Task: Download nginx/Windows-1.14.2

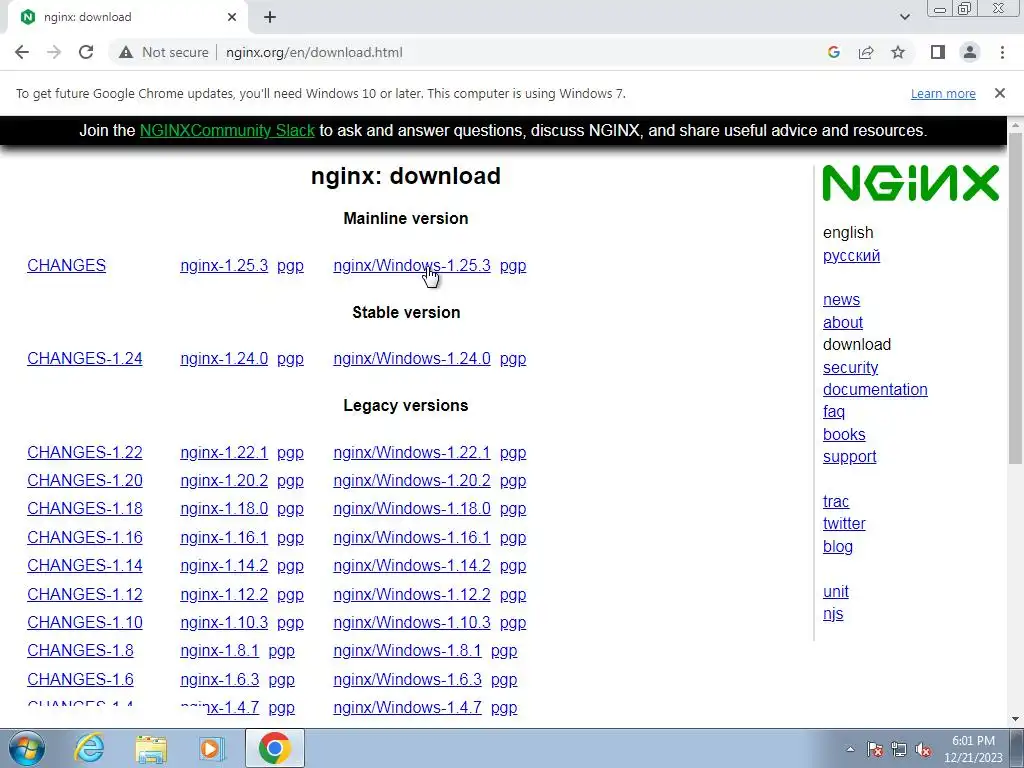Action: (x=412, y=565)
